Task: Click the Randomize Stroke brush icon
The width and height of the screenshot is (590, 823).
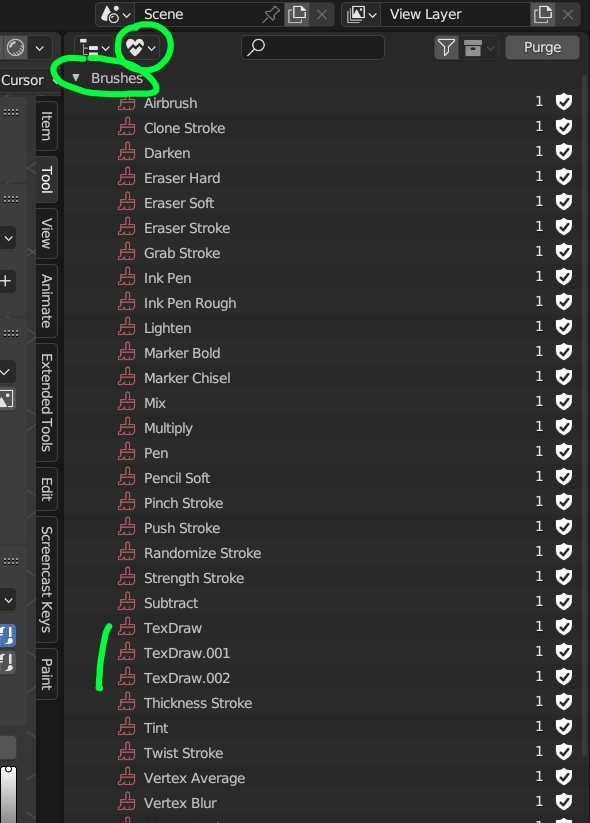Action: (x=127, y=553)
